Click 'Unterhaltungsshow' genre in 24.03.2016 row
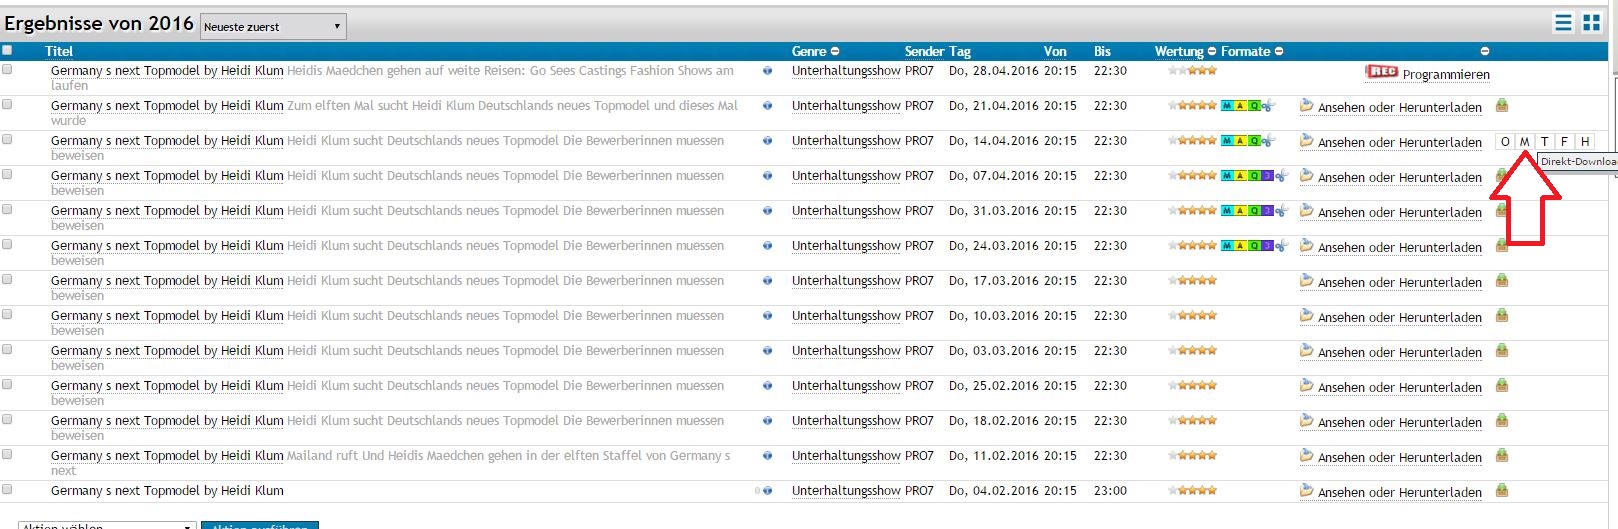This screenshot has width=1618, height=529. pyautogui.click(x=846, y=246)
